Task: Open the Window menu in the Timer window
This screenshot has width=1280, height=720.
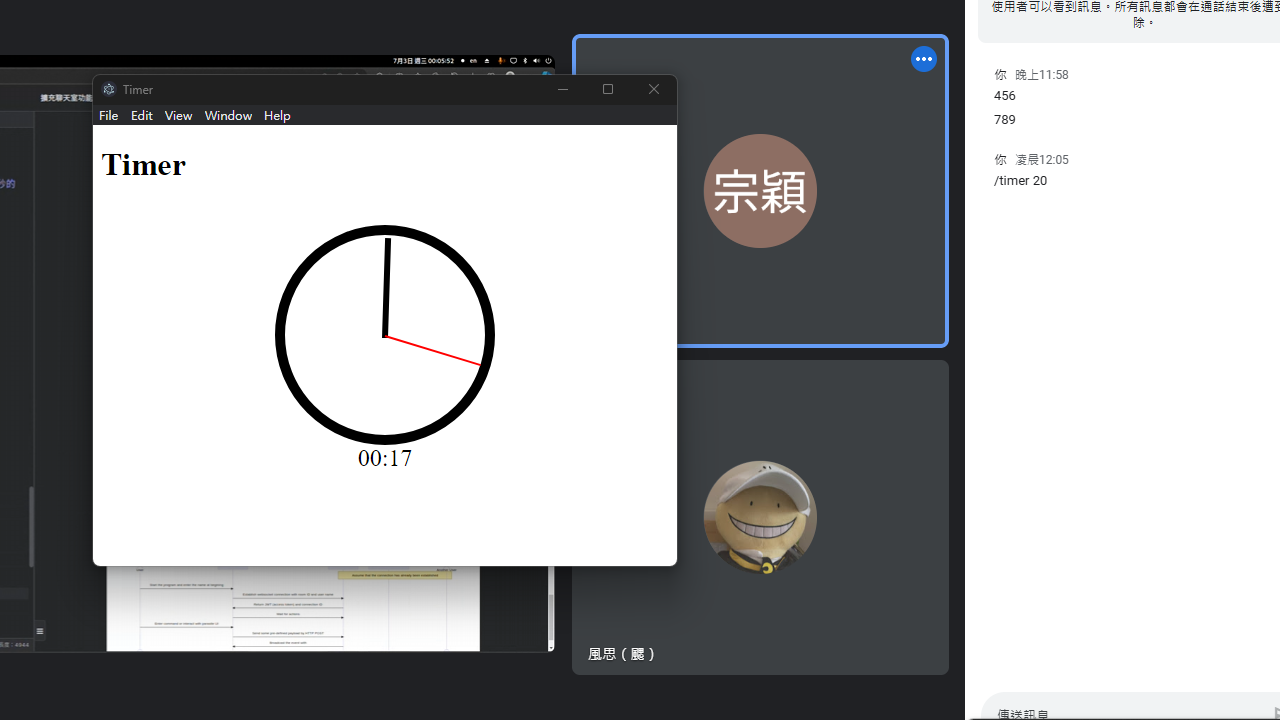Action: coord(228,115)
